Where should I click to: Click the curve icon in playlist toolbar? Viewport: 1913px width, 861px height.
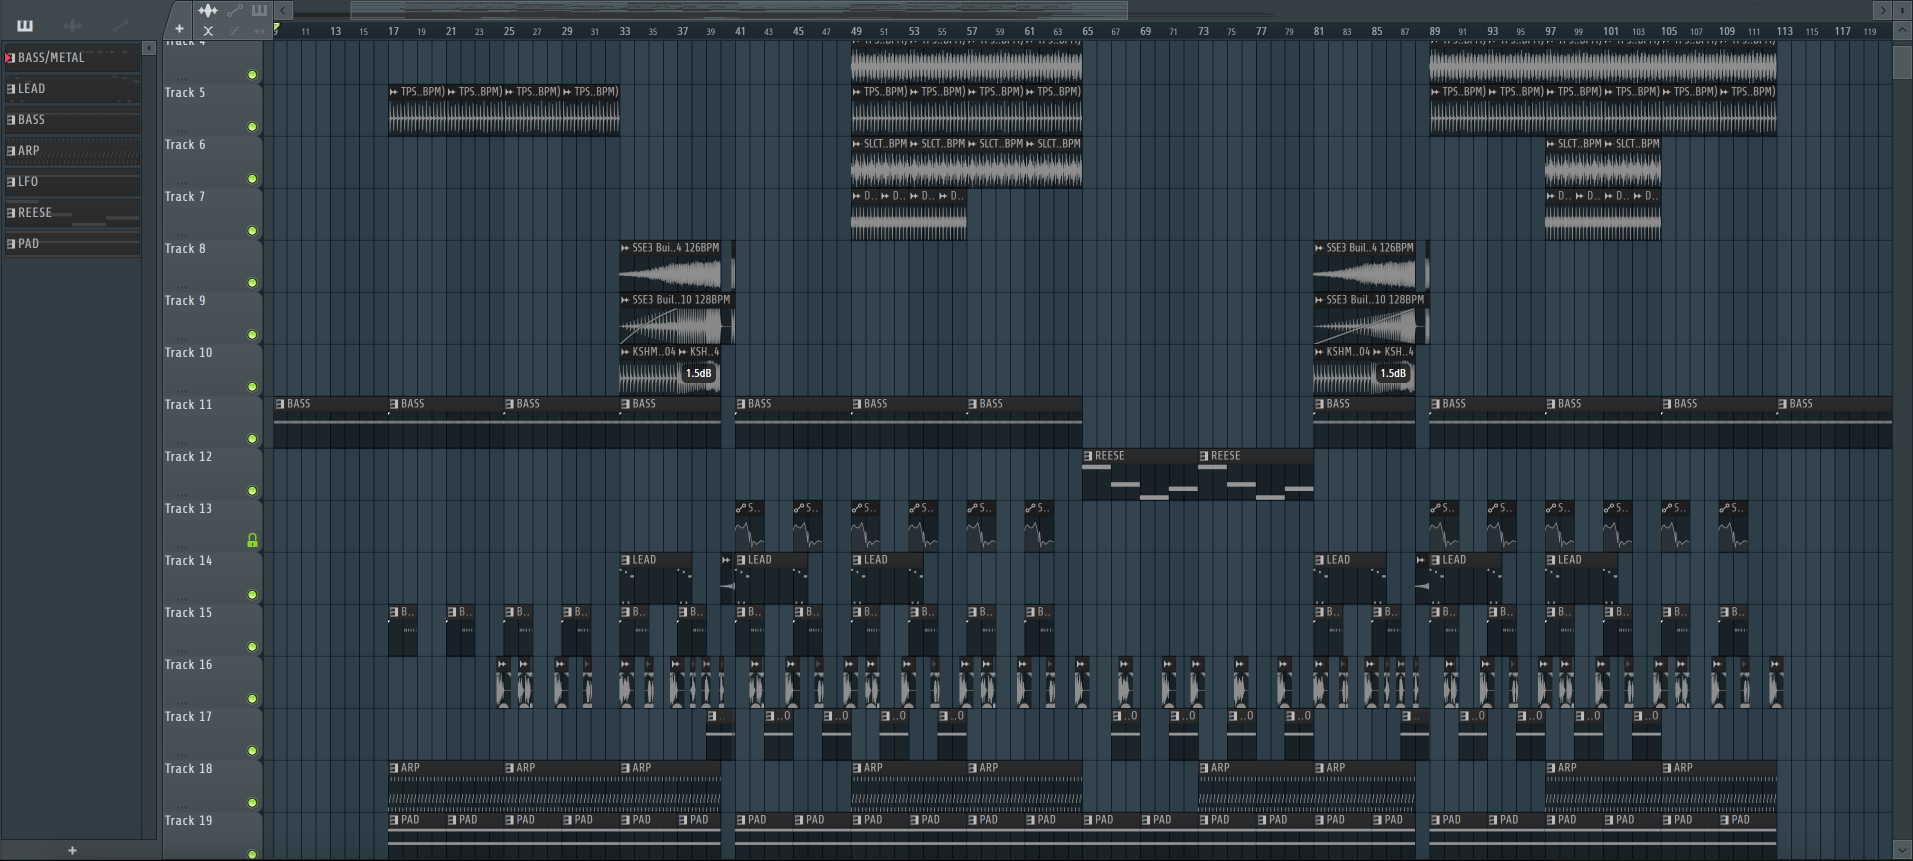coord(234,31)
